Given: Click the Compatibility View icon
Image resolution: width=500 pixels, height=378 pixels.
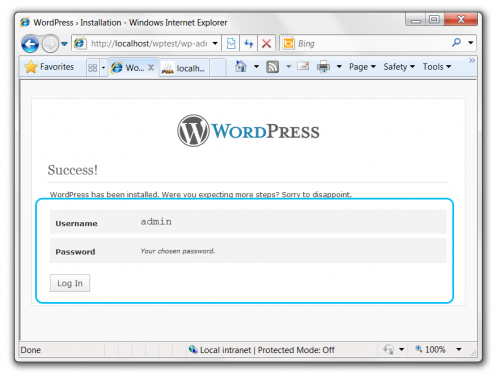Looking at the screenshot, I should point(231,43).
